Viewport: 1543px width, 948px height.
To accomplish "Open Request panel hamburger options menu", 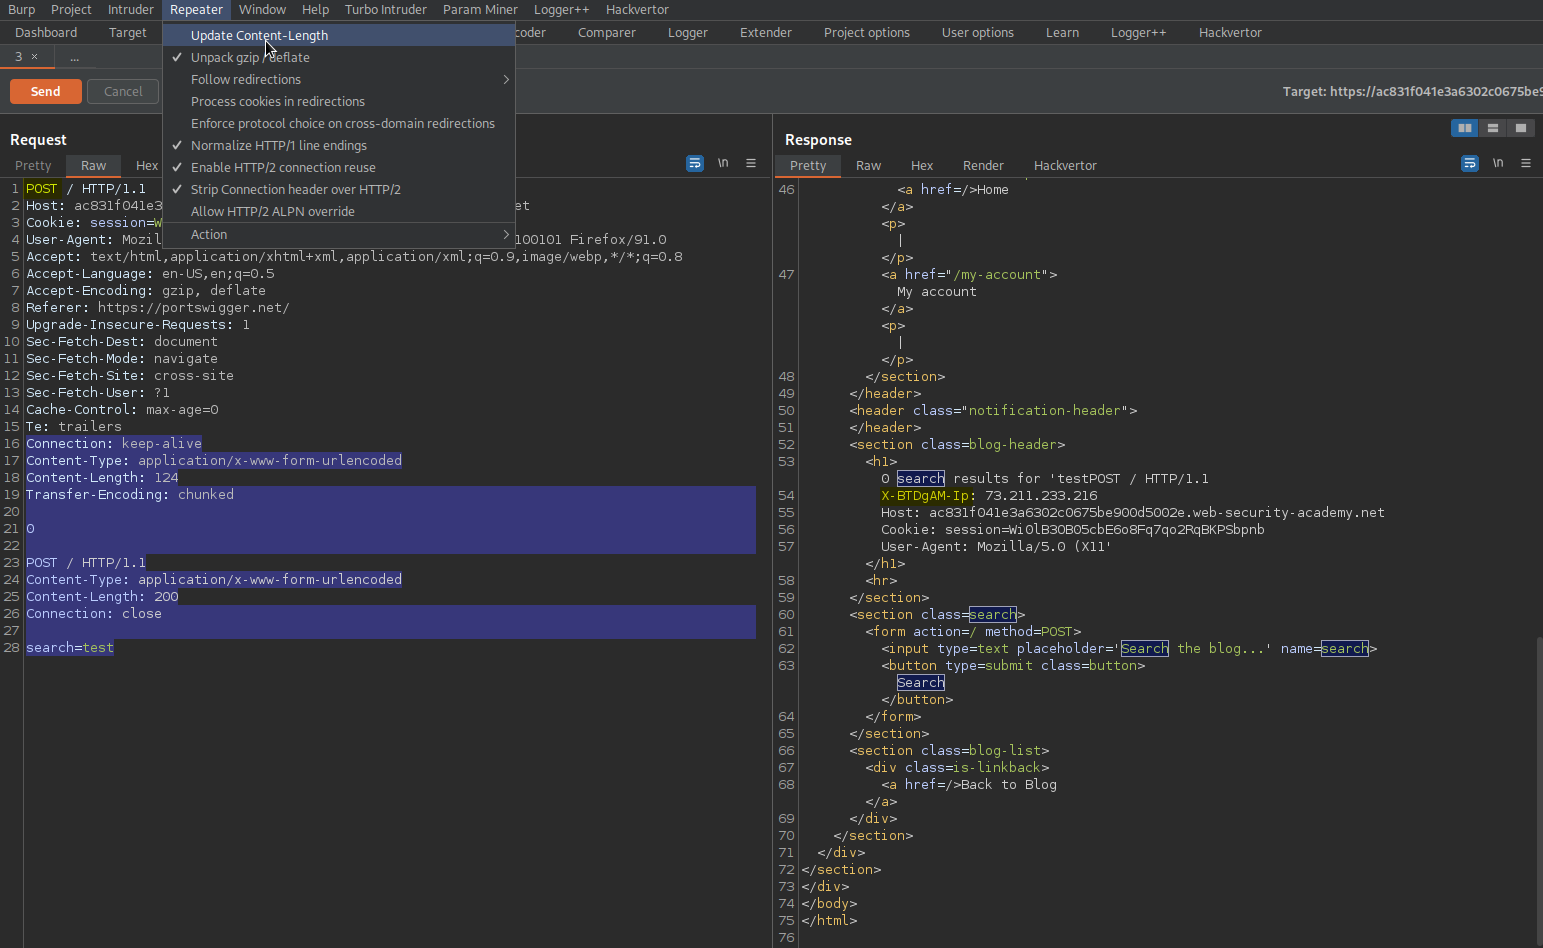I will (751, 163).
